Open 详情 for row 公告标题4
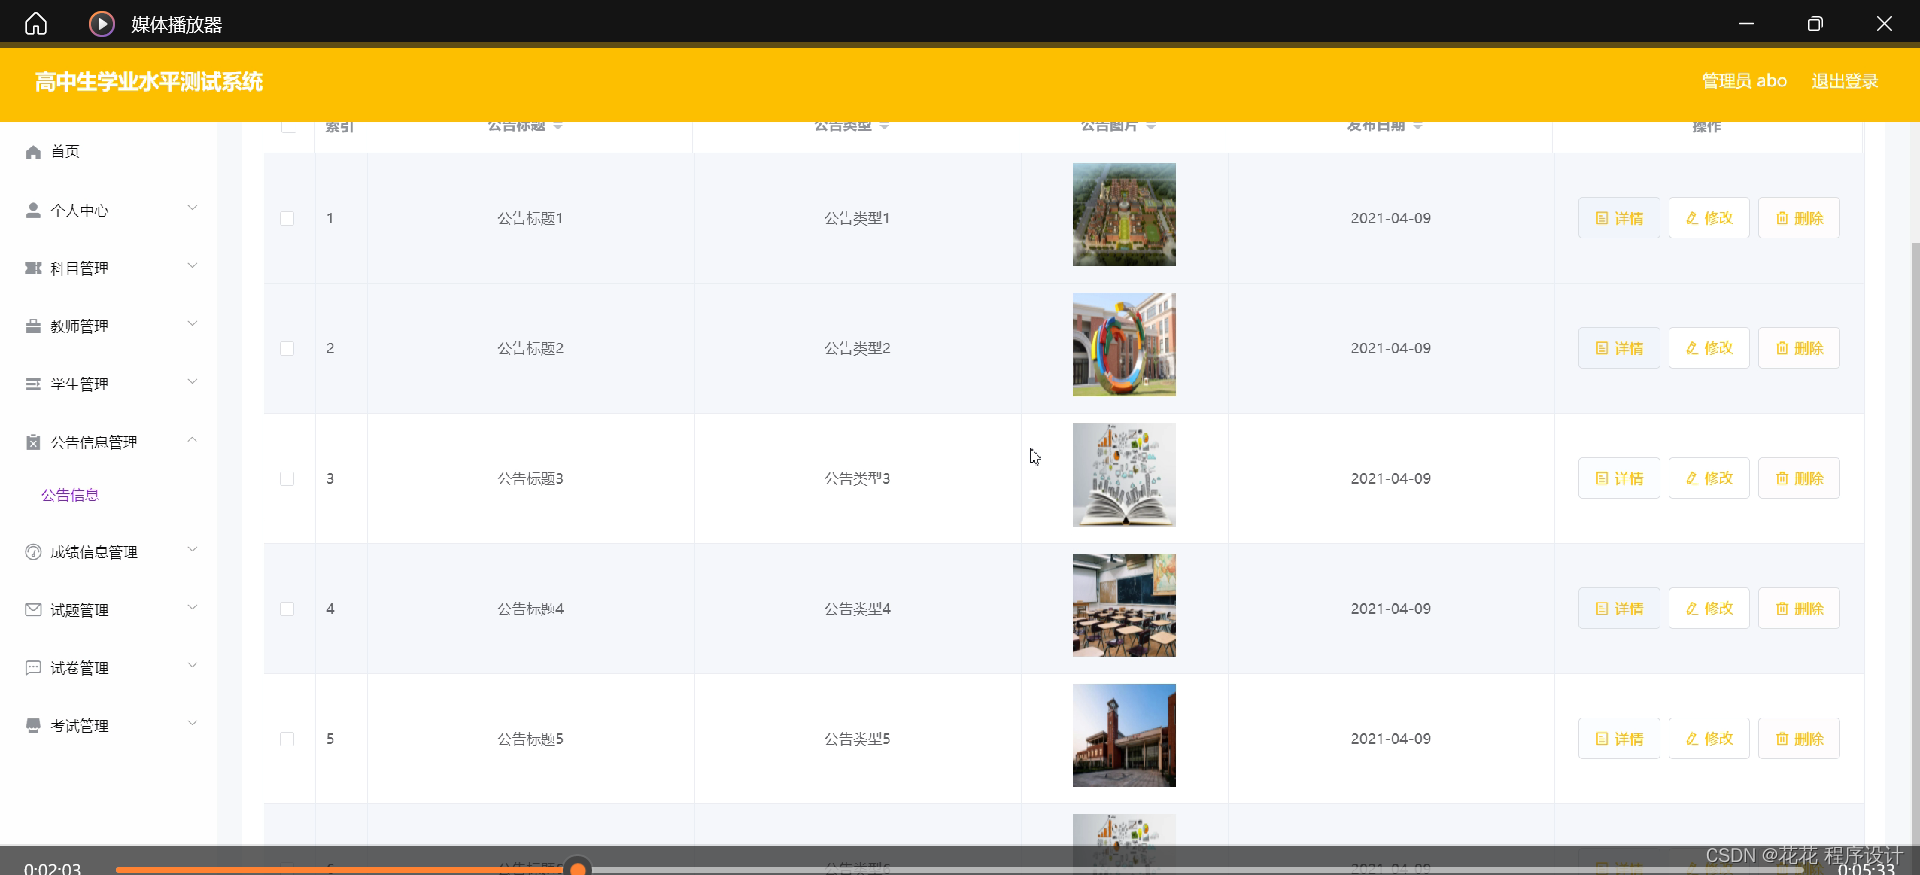 point(1619,608)
